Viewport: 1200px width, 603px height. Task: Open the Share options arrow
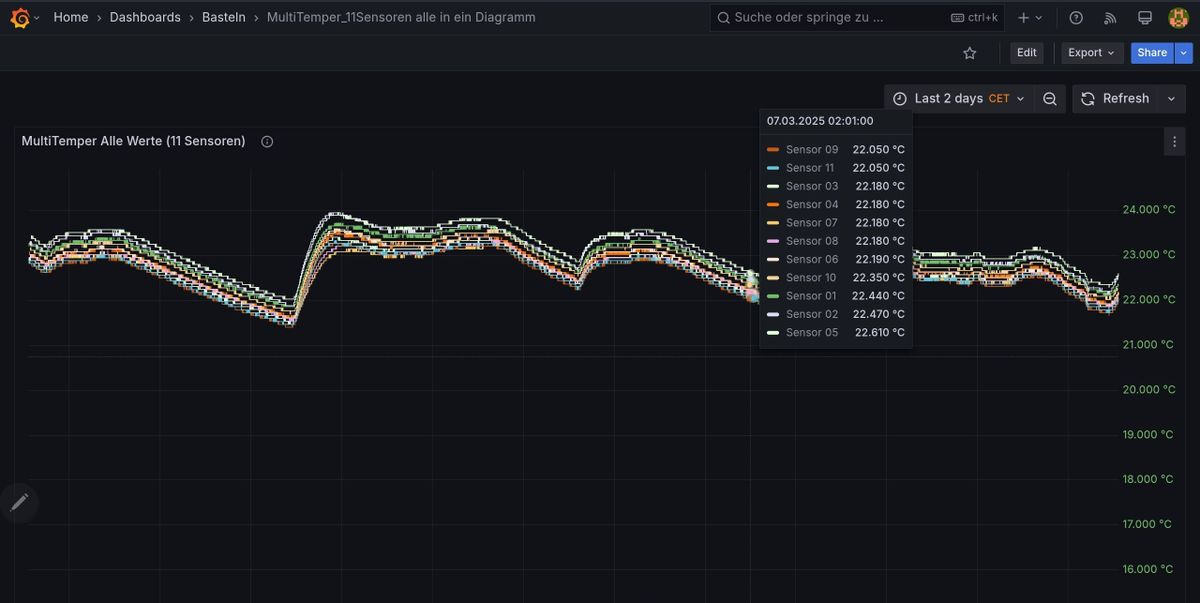tap(1184, 53)
